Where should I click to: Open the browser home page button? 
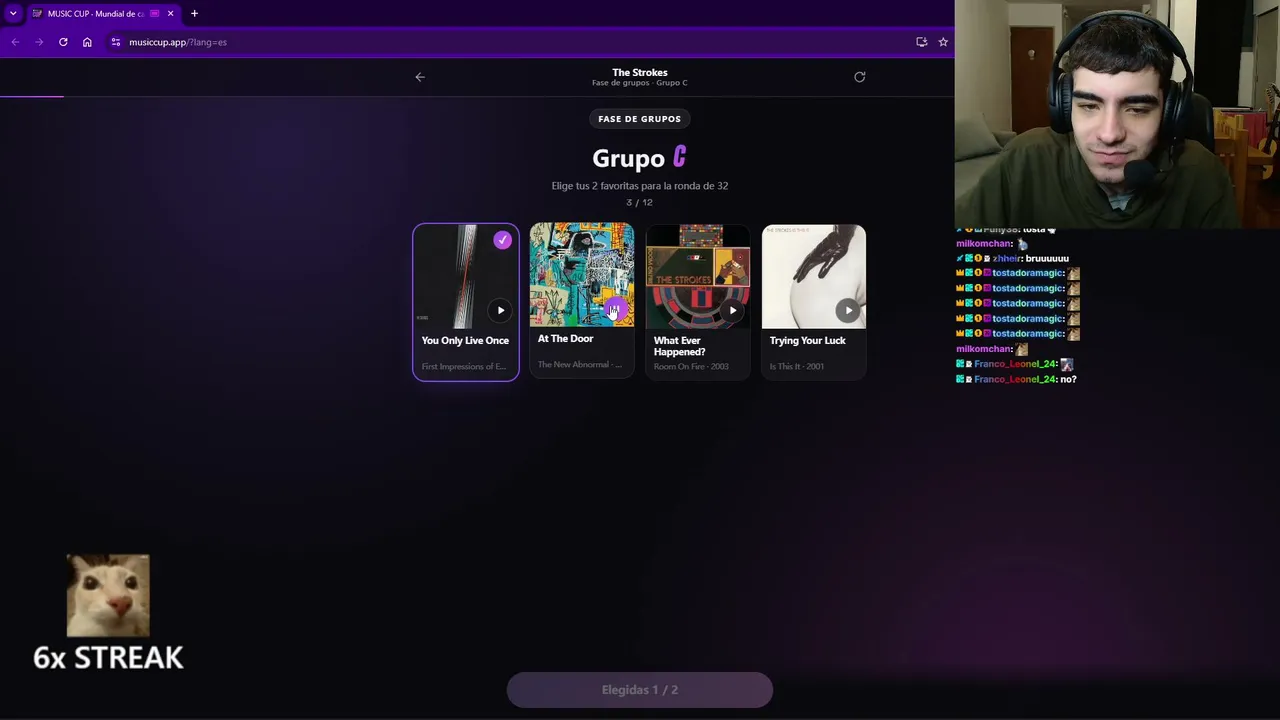(x=87, y=42)
